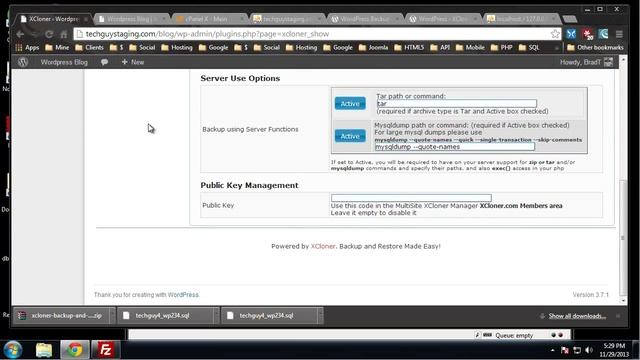The height and width of the screenshot is (360, 640).
Task: Click 'Queue: empty' in FileZilla window
Action: click(514, 336)
